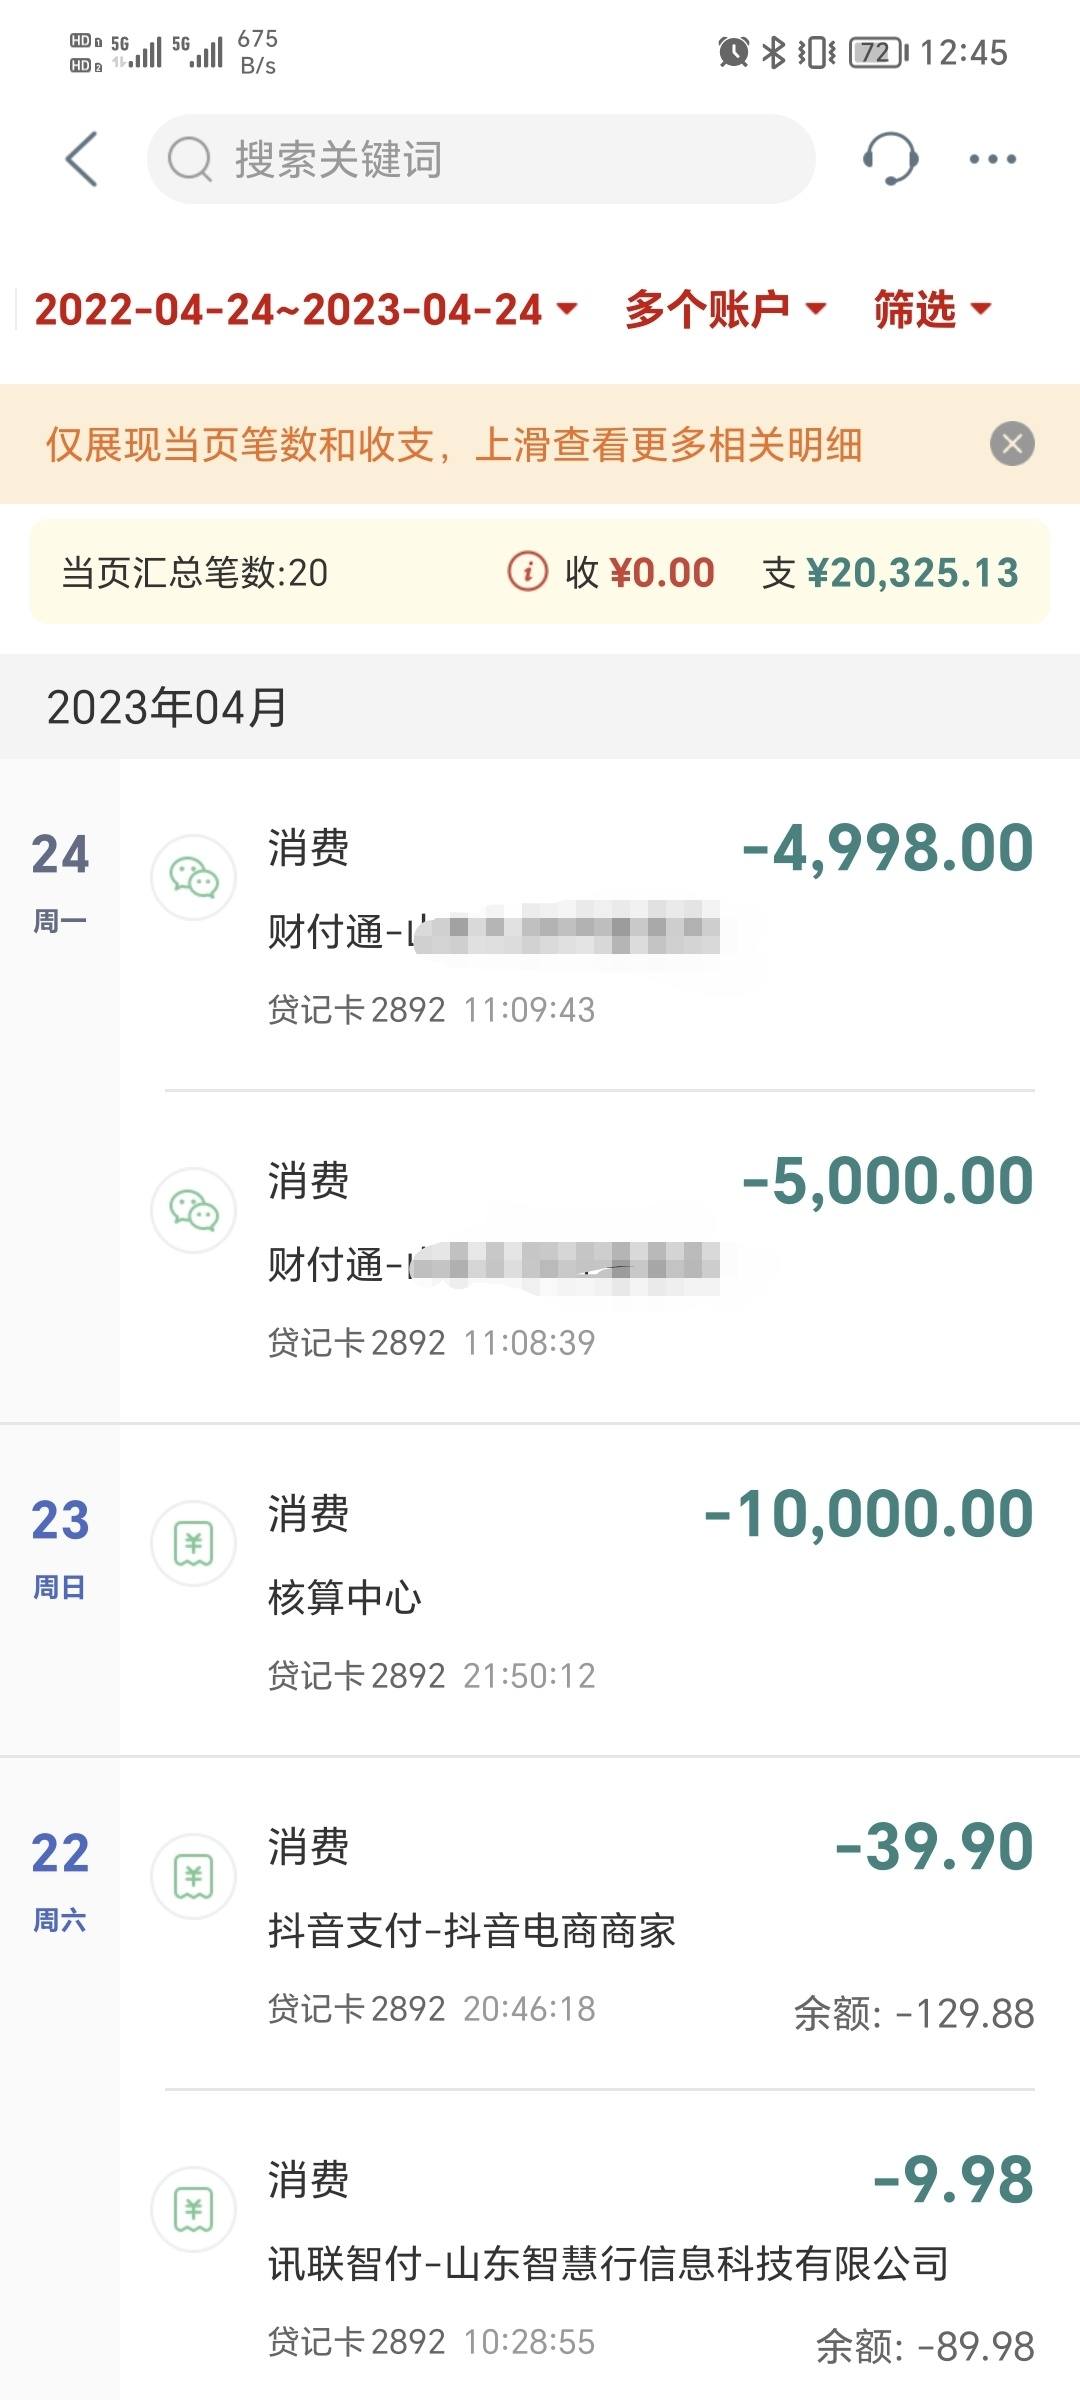
Task: Open the three-dots more menu
Action: 993,159
